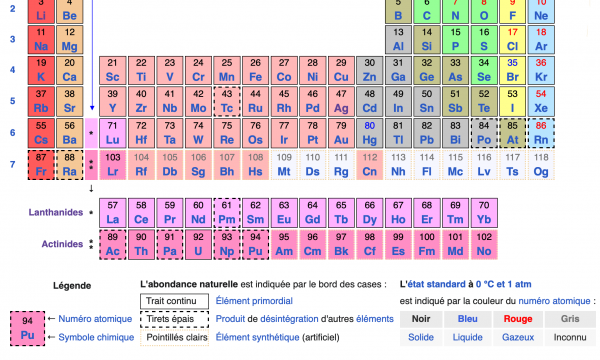Viewport: 600px width, 360px height.
Task: Open the 'Symbole chimique' legend link
Action: [x=96, y=337]
